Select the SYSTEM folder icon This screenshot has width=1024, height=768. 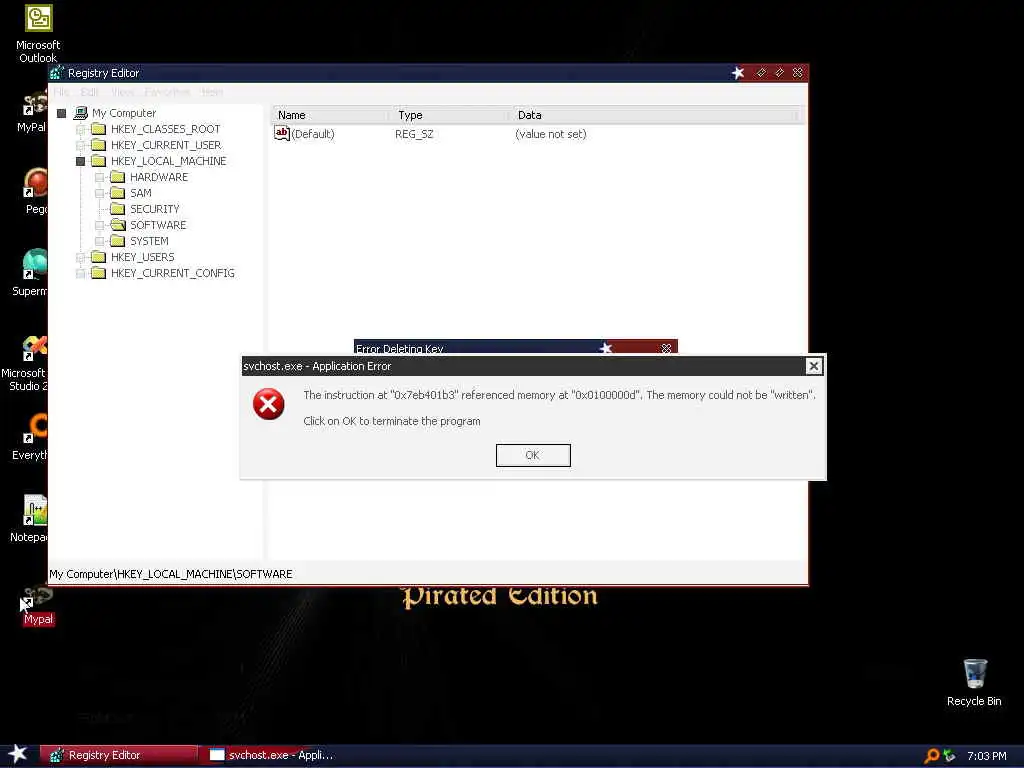(x=118, y=241)
